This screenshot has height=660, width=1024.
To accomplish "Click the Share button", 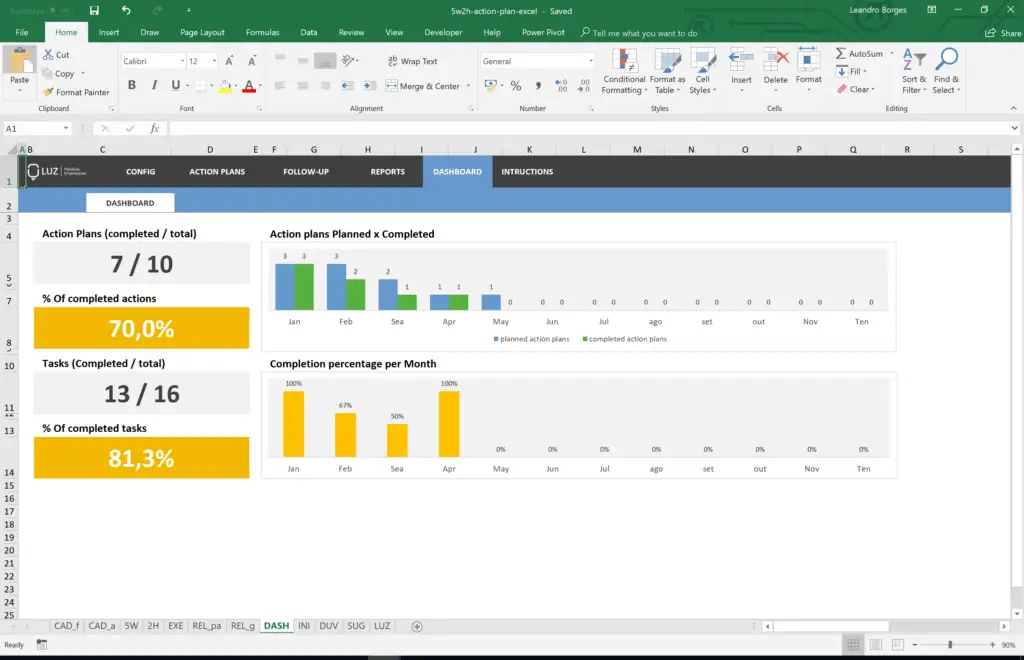I will (x=1003, y=33).
